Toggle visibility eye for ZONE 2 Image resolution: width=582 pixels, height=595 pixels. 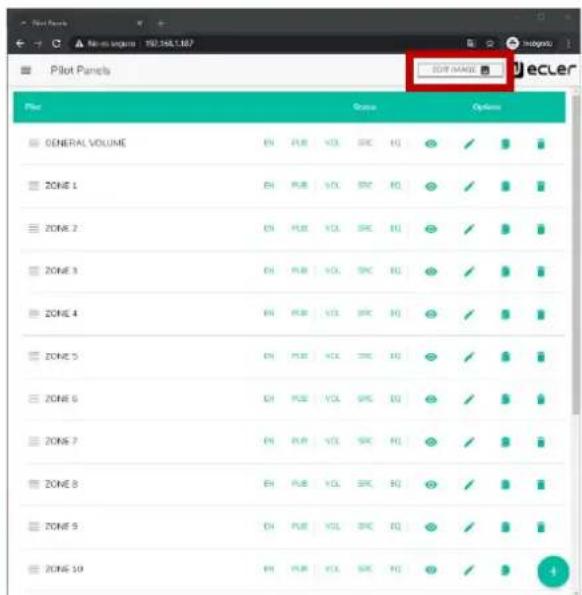pos(431,229)
